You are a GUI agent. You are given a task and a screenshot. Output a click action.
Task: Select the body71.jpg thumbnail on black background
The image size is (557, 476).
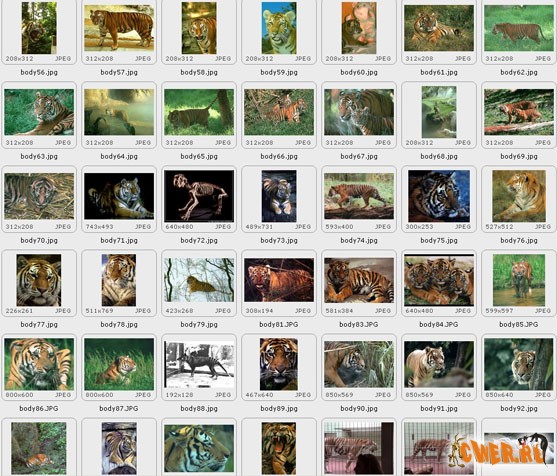click(x=119, y=196)
